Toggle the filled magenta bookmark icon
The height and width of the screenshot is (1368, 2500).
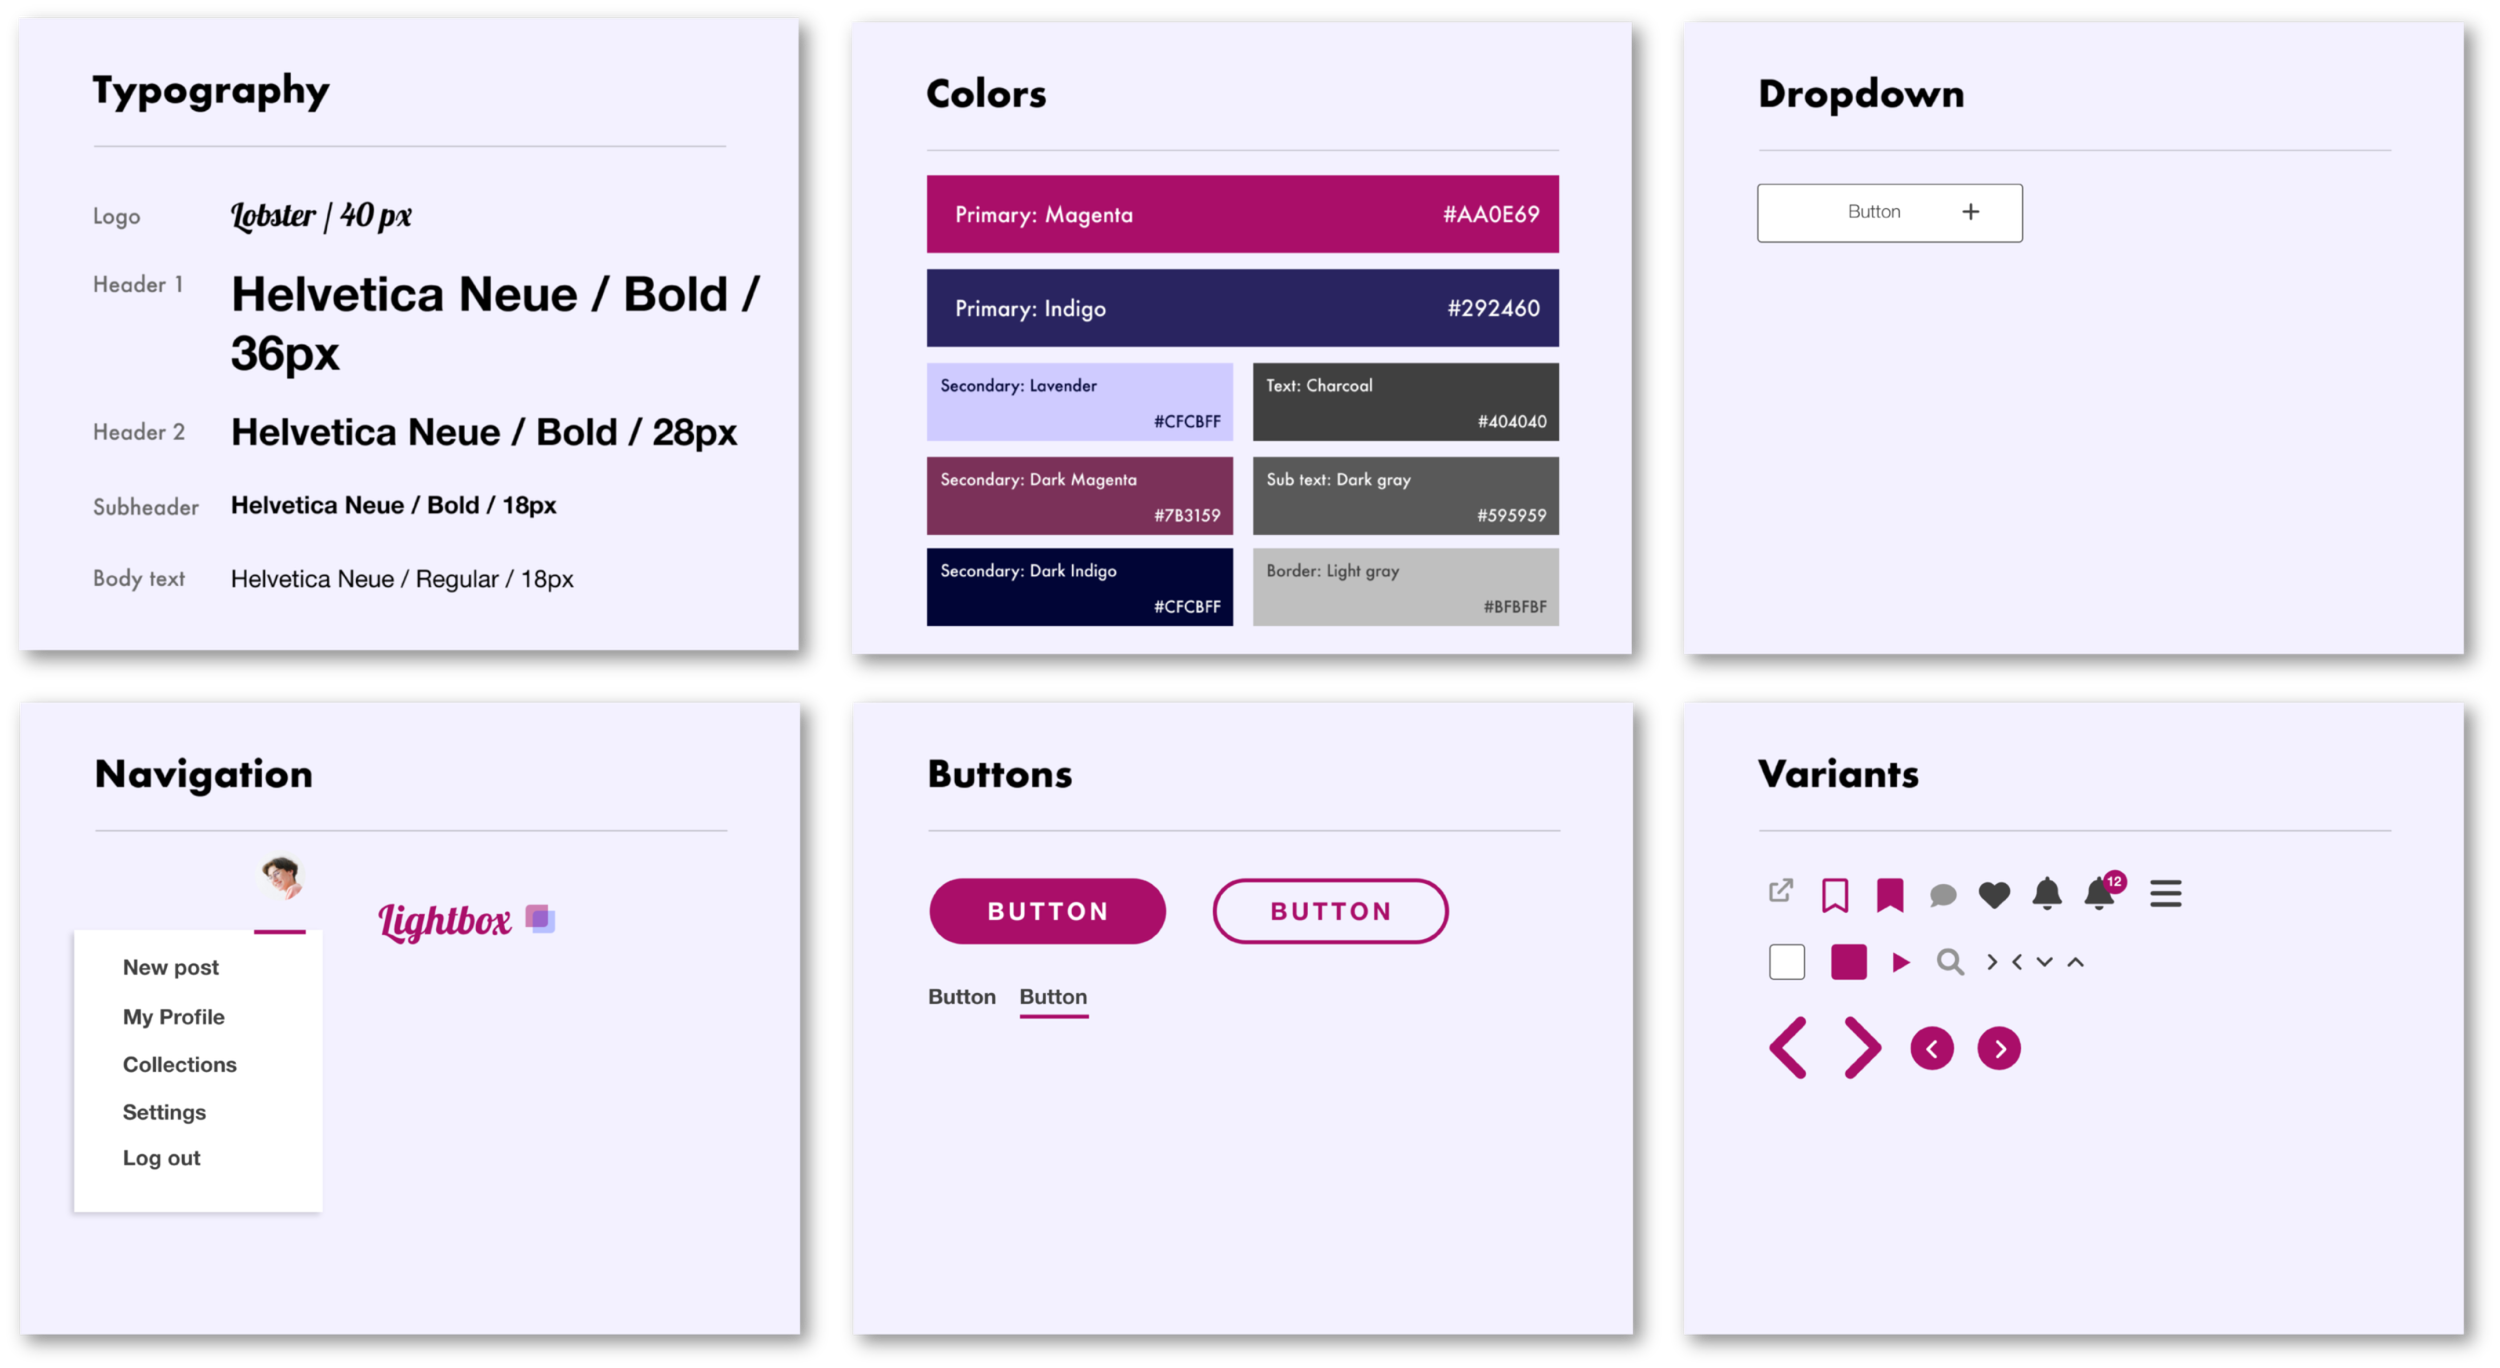[x=1890, y=895]
